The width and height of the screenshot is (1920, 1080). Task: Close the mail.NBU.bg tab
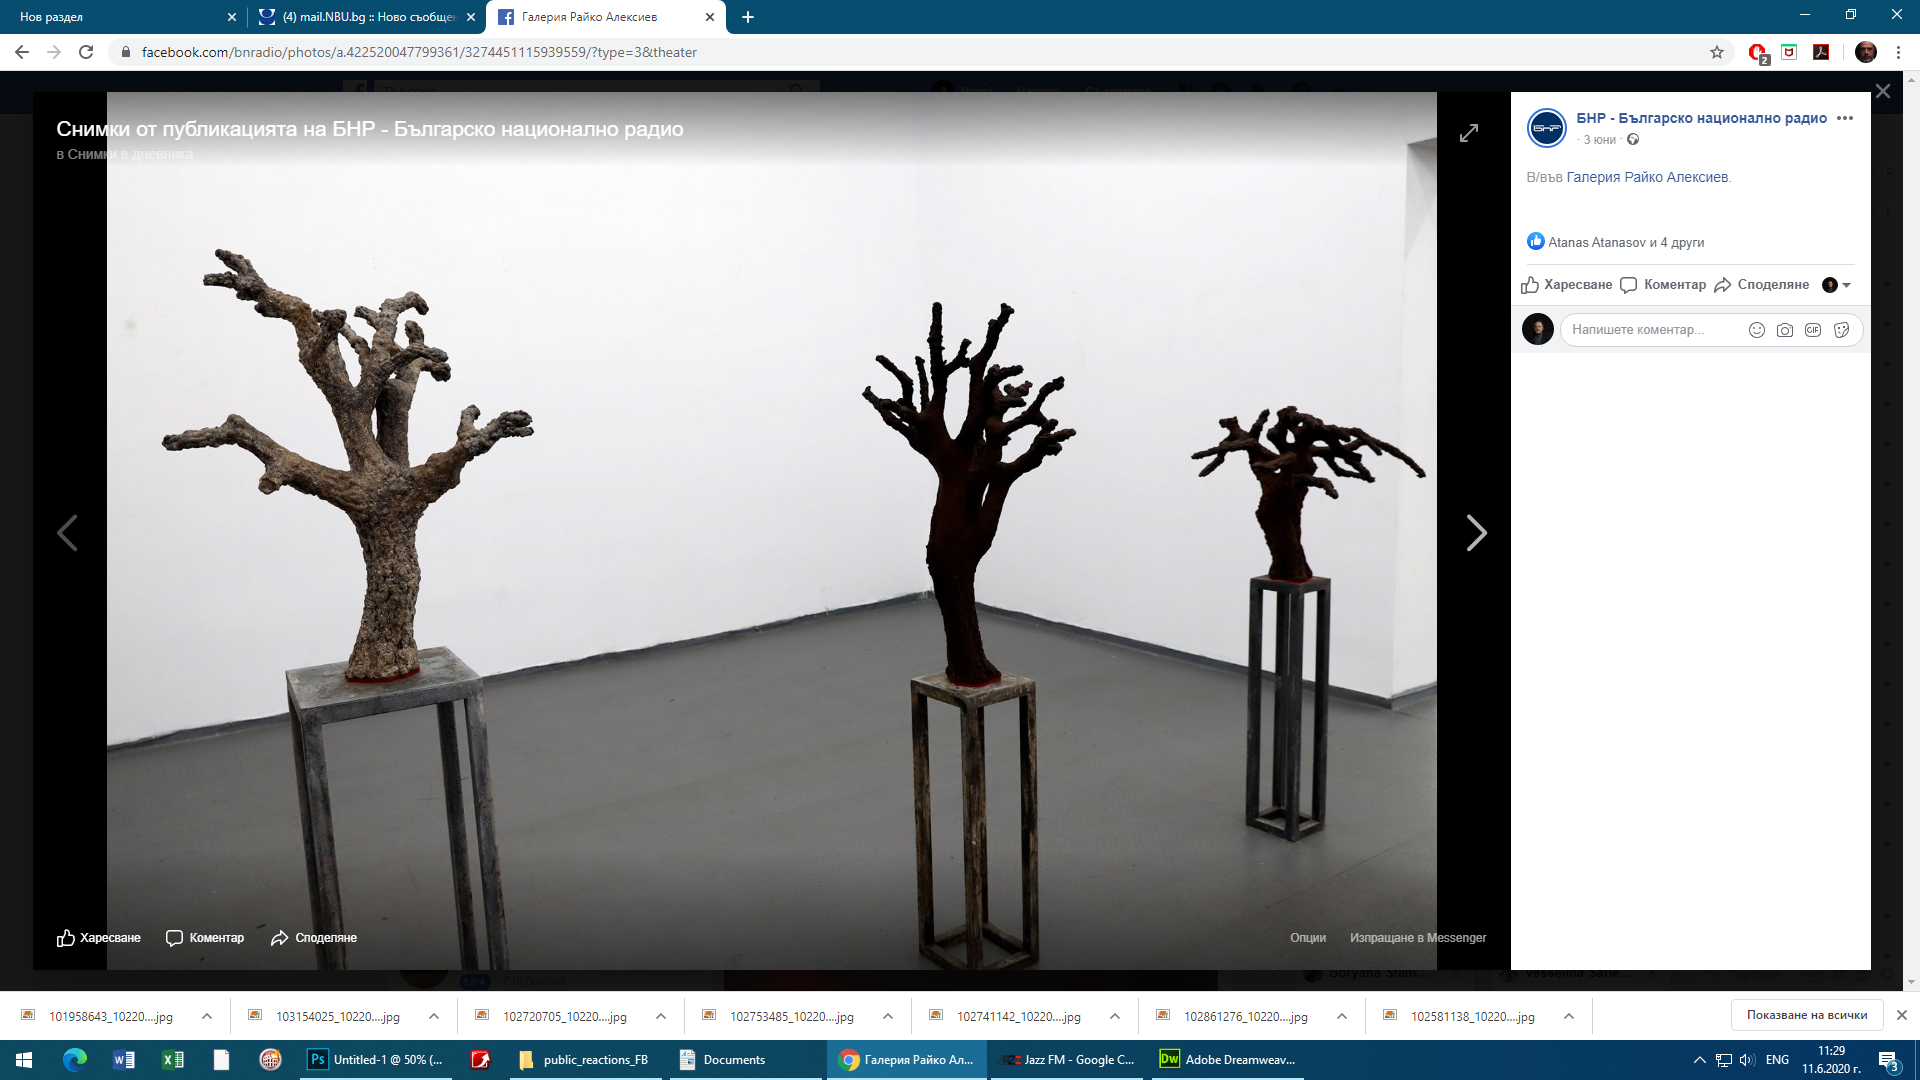(x=471, y=17)
